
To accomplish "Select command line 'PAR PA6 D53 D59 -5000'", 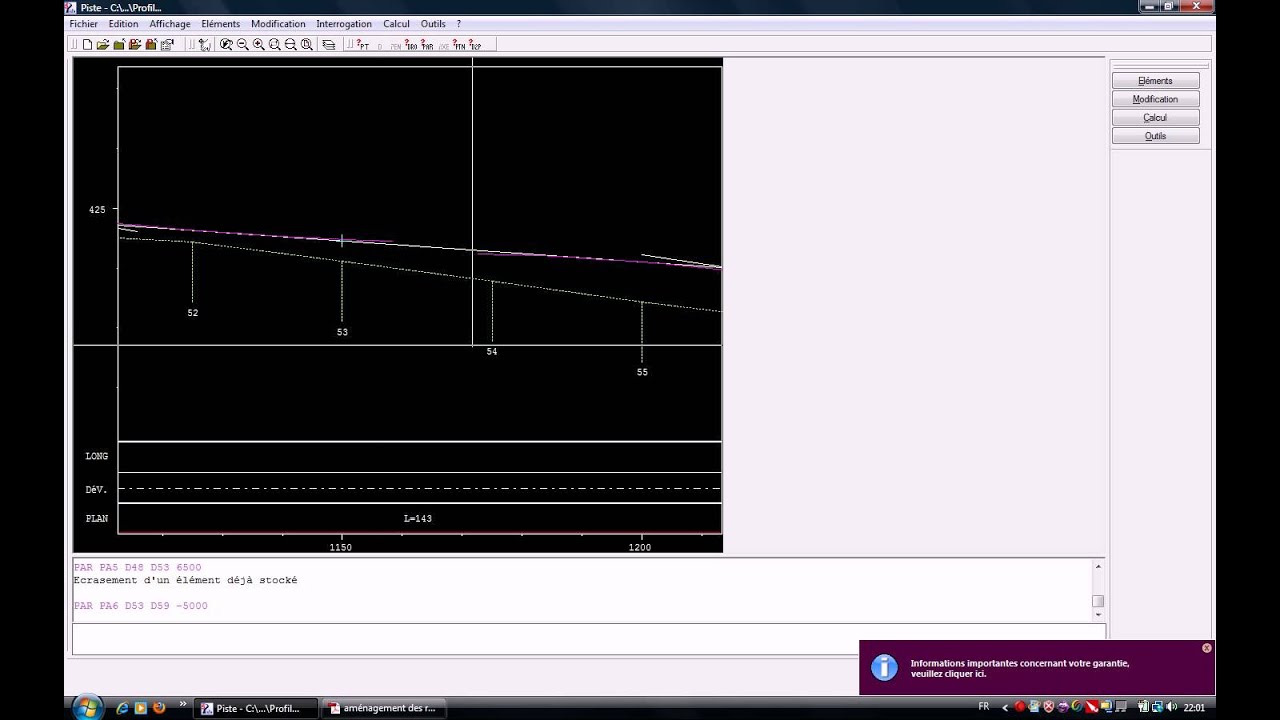I will point(140,606).
